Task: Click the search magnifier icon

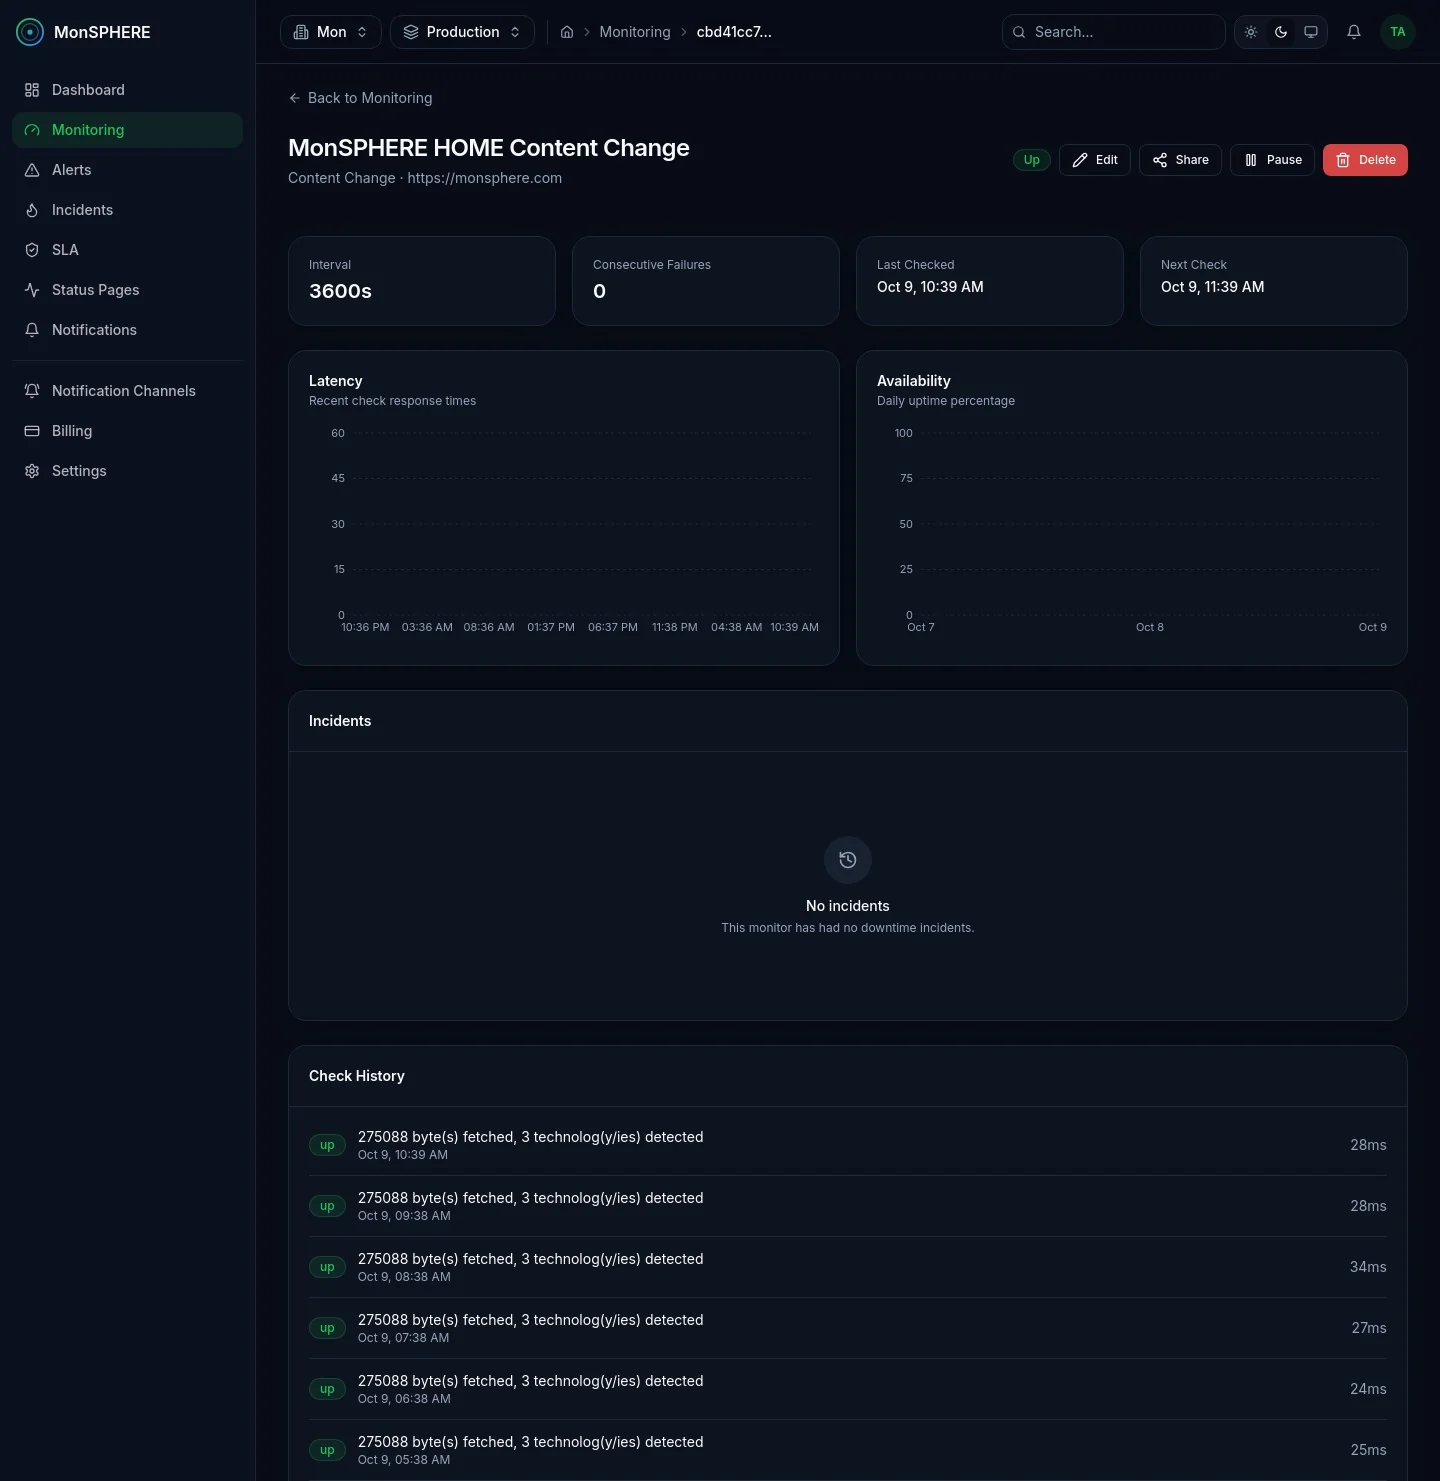Action: pos(1019,32)
